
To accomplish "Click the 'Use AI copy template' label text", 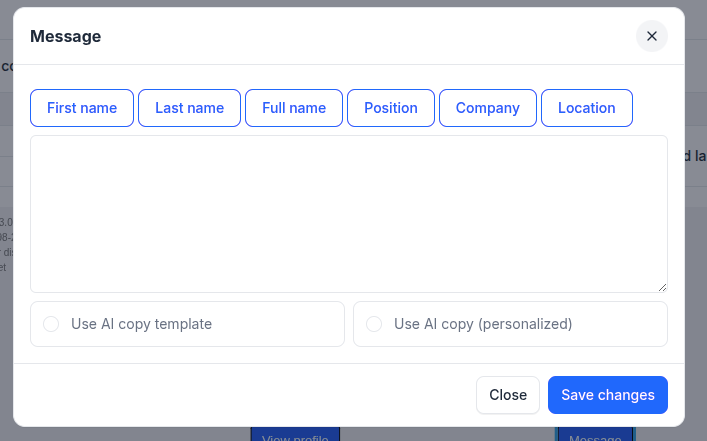I will pos(141,324).
